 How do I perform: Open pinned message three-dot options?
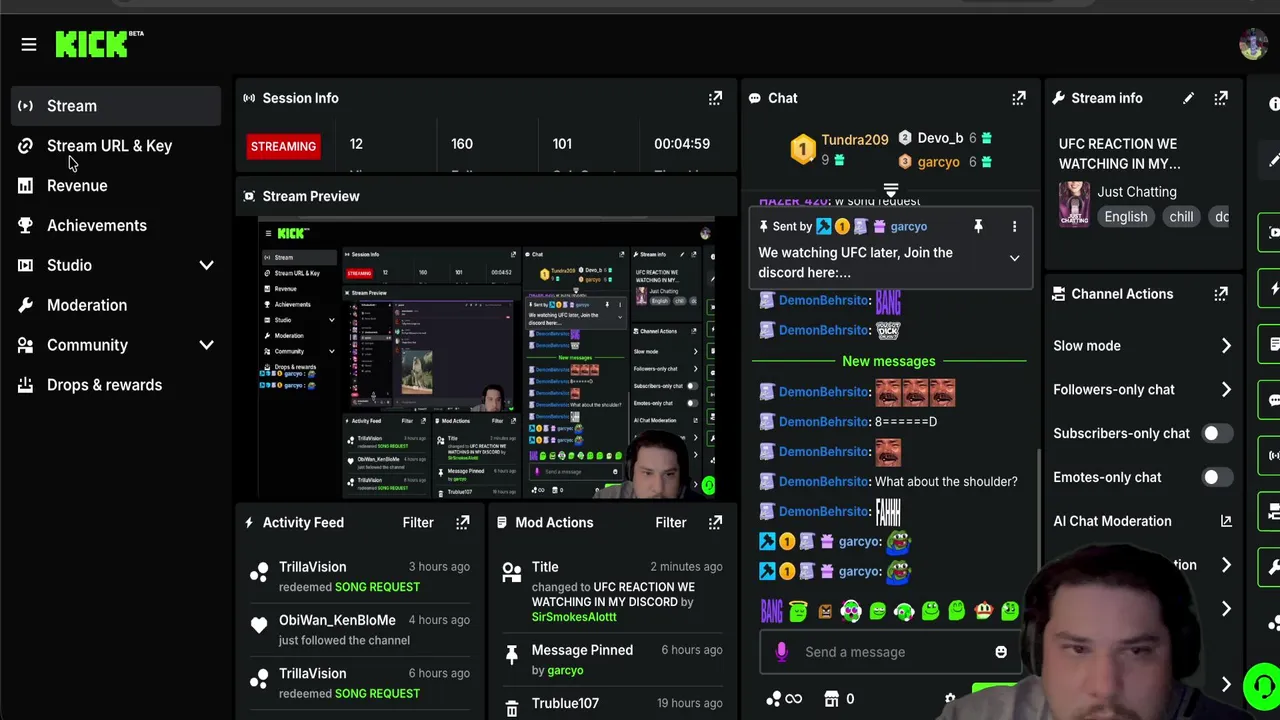pos(1014,227)
